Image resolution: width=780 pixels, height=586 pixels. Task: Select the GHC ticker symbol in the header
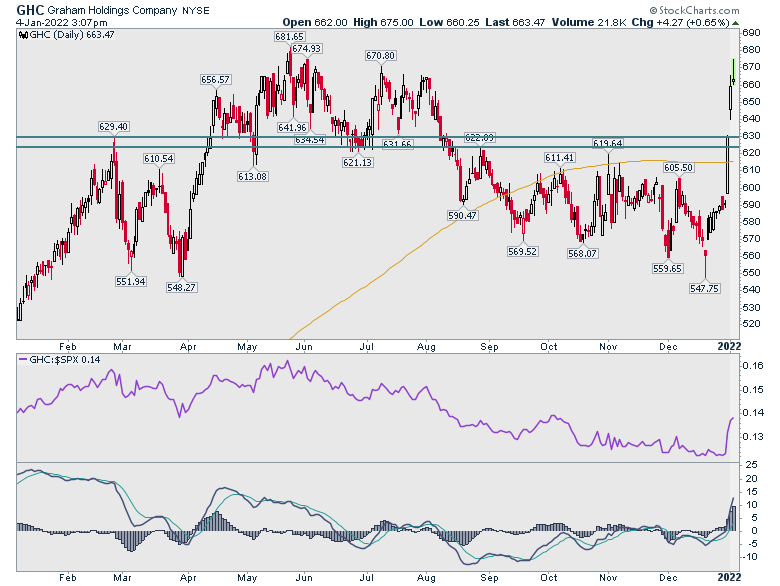(30, 10)
